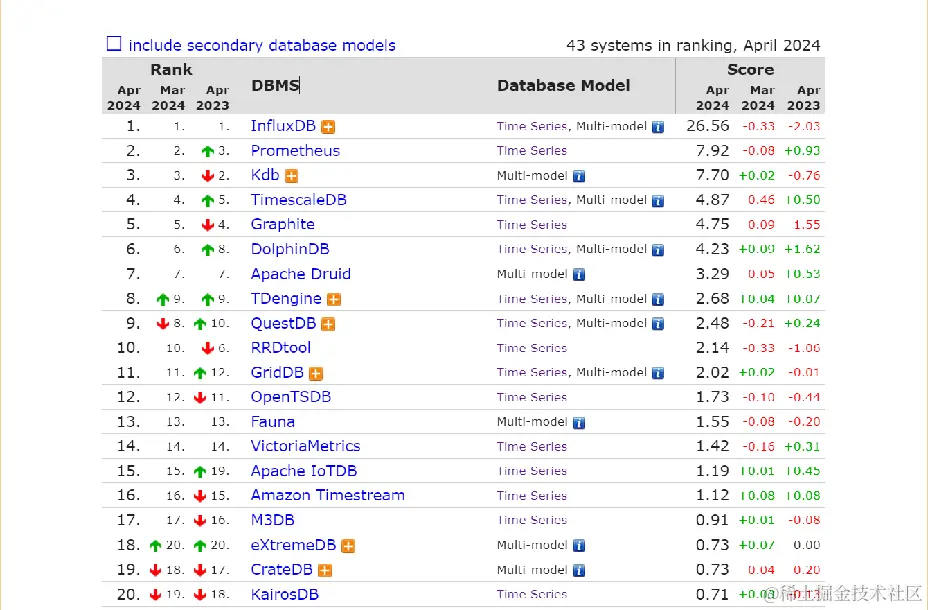The width and height of the screenshot is (929, 610).
Task: Open the Prometheus link
Action: point(295,150)
